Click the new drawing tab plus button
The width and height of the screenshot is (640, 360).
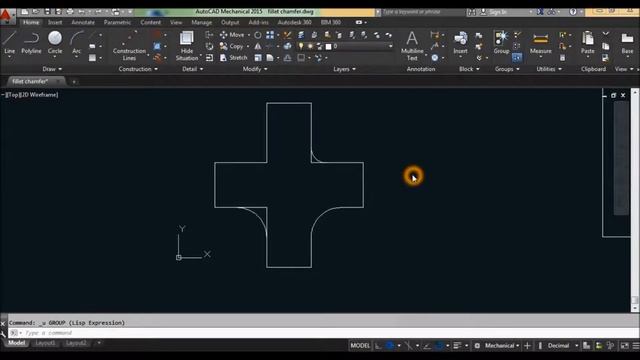[74, 82]
